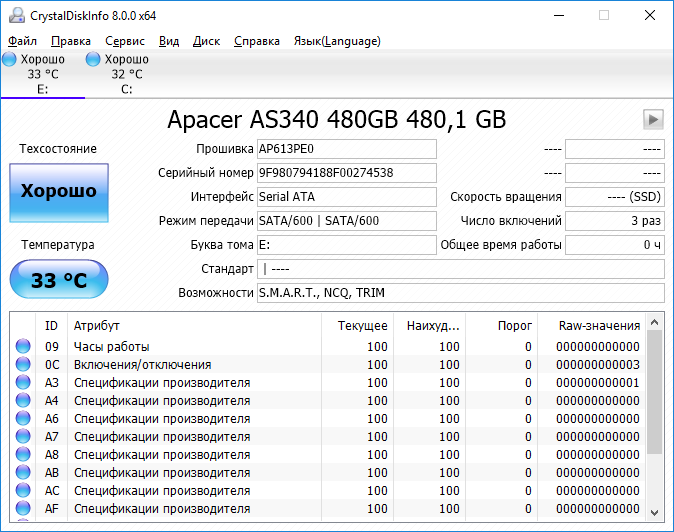
Task: Click the Текущее column header
Action: click(x=358, y=326)
